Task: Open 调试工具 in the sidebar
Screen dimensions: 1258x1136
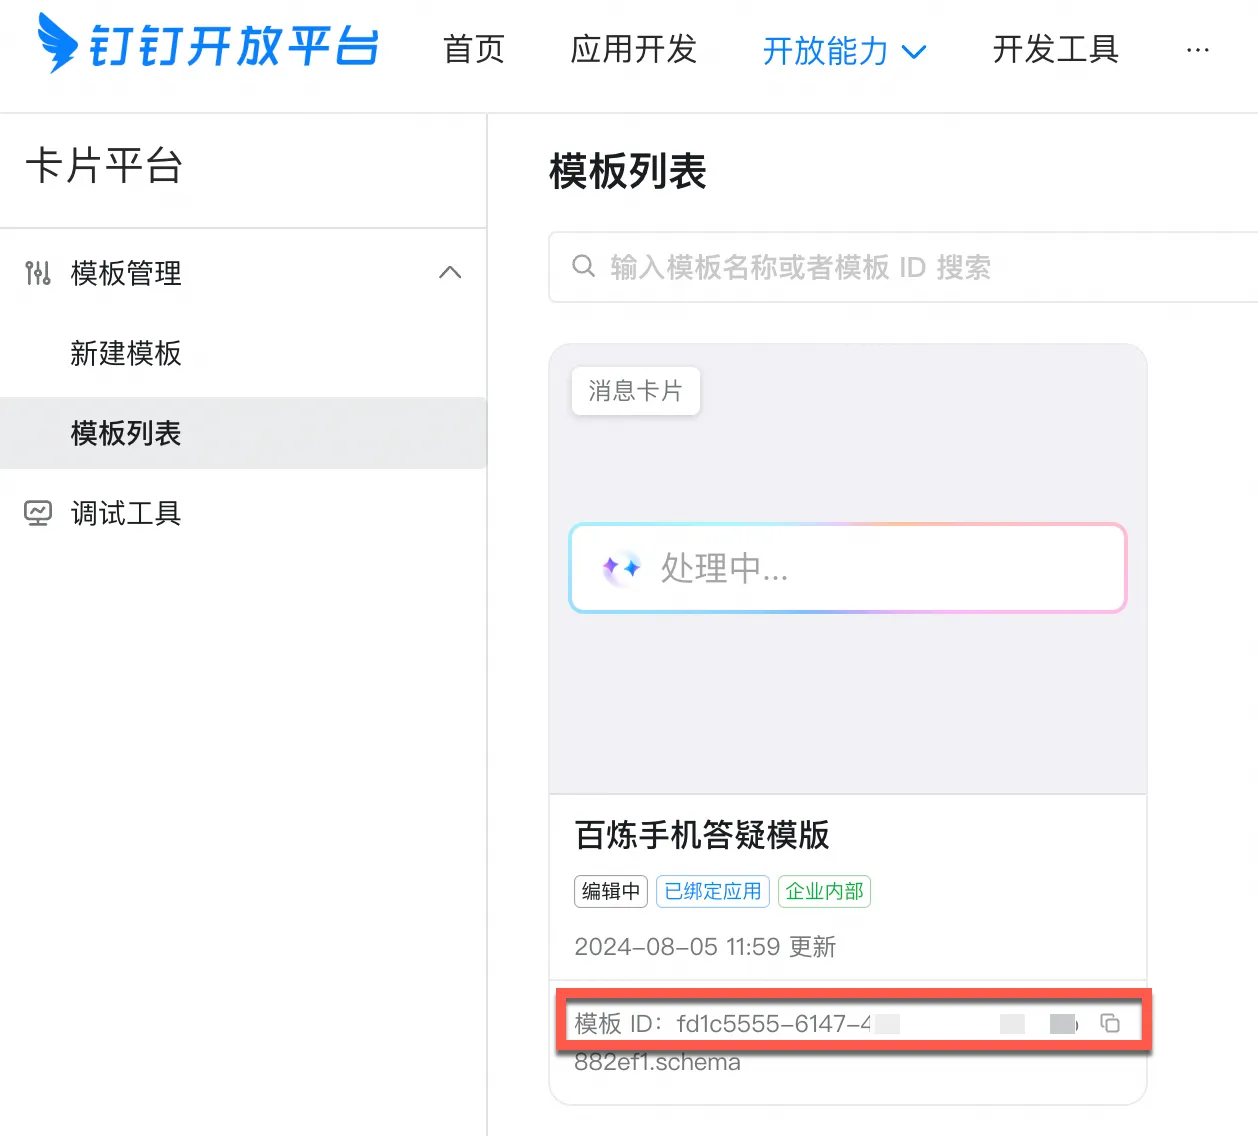Action: (x=126, y=513)
